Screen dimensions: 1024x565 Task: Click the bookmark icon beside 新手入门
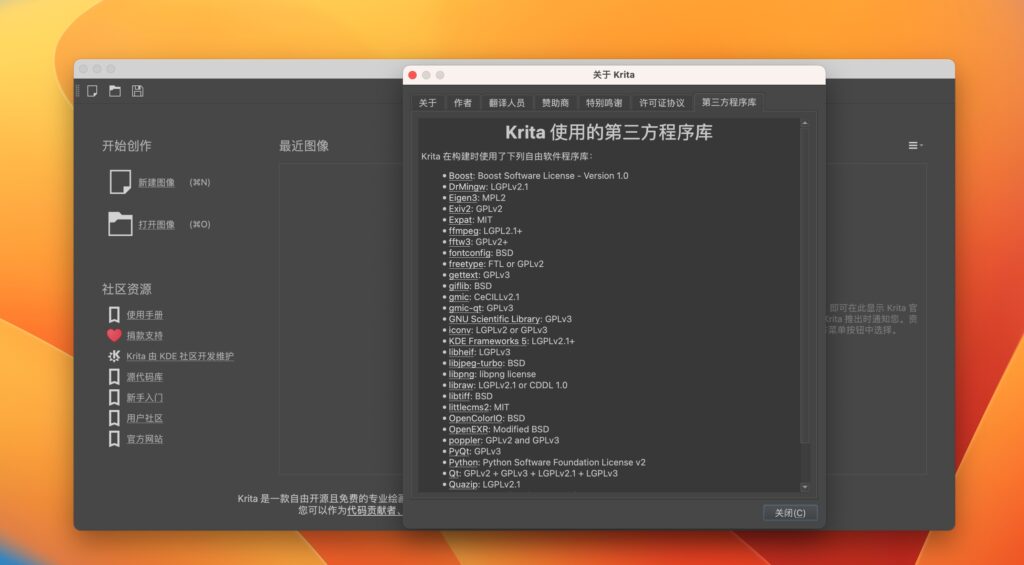(114, 398)
